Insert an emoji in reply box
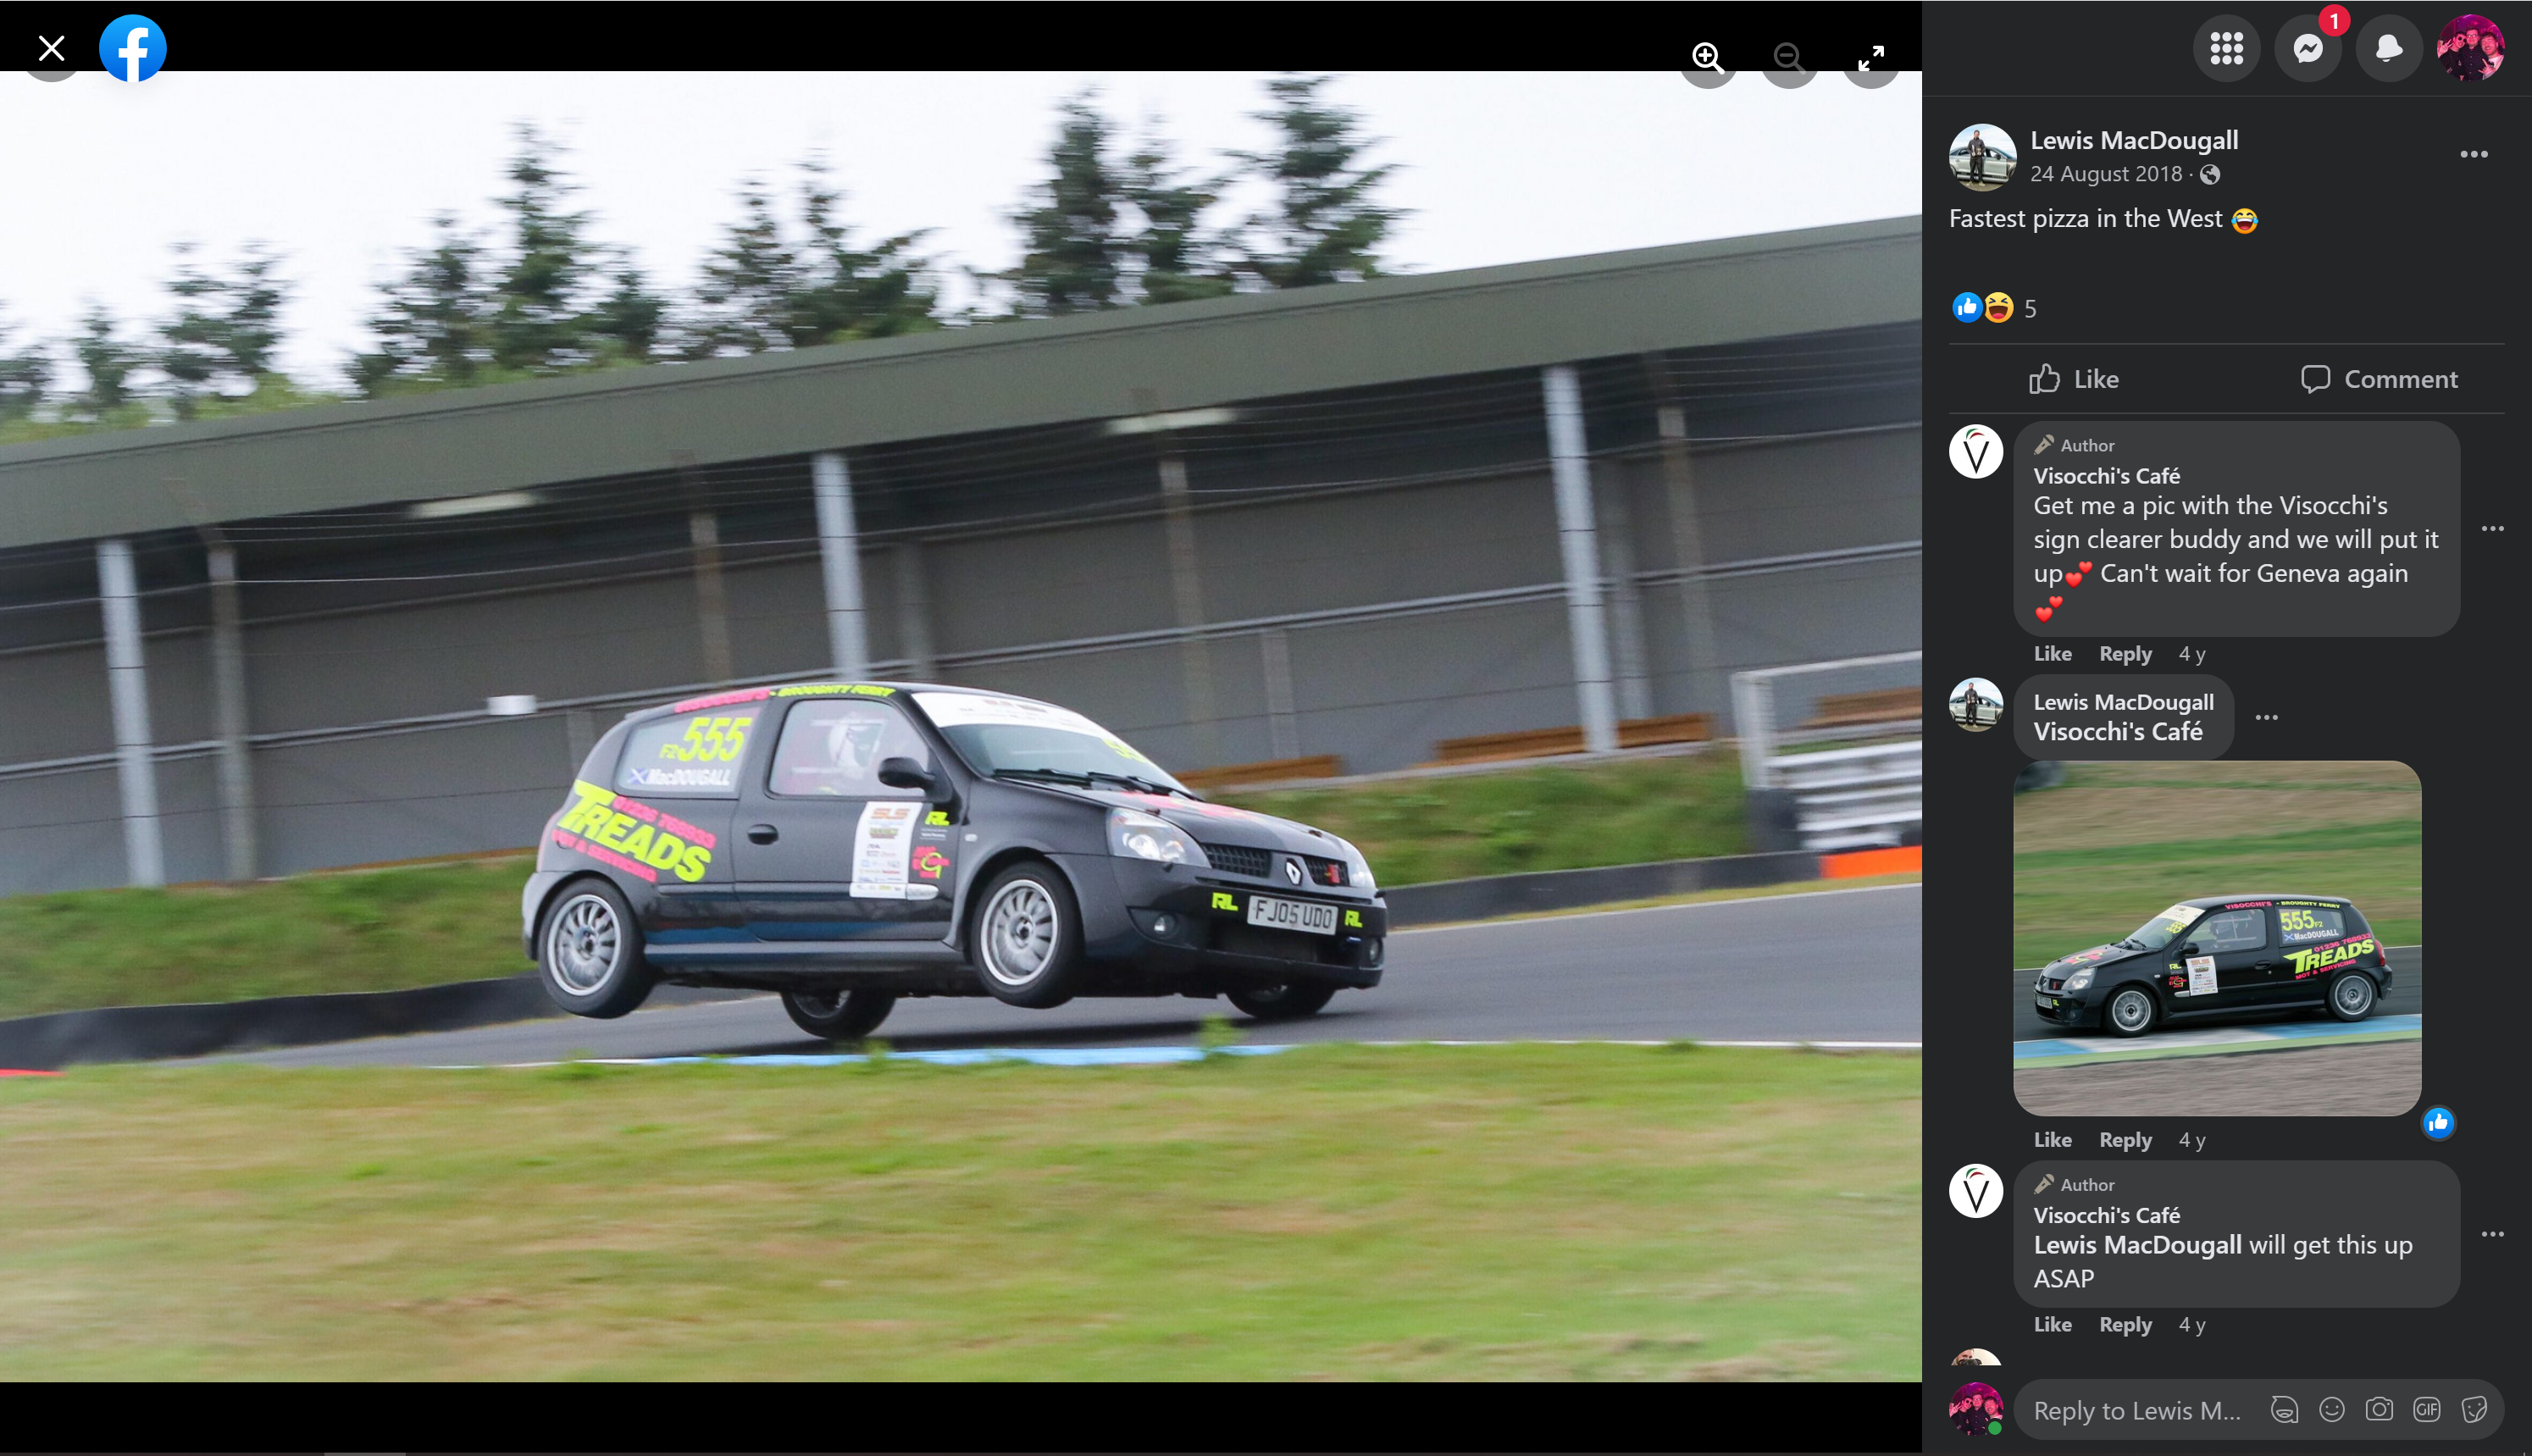 (x=2331, y=1409)
